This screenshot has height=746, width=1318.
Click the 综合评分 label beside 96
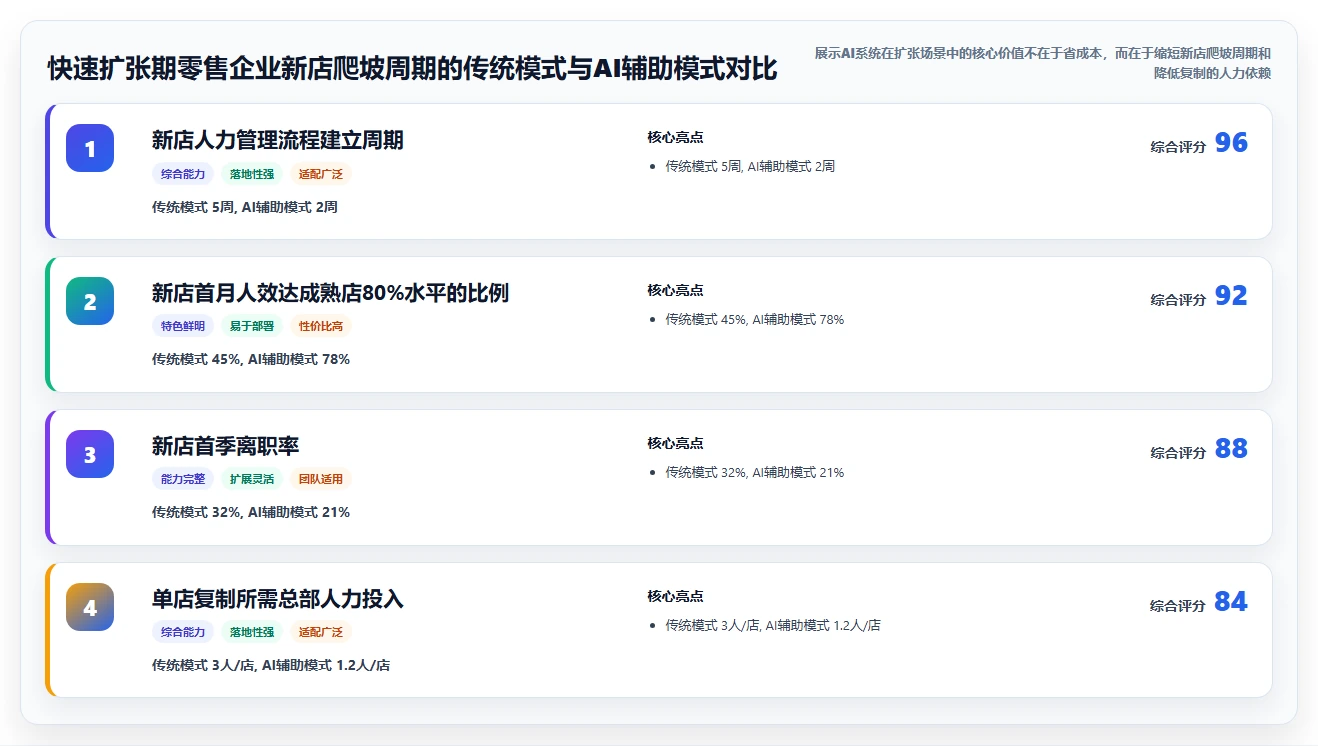pyautogui.click(x=1178, y=147)
